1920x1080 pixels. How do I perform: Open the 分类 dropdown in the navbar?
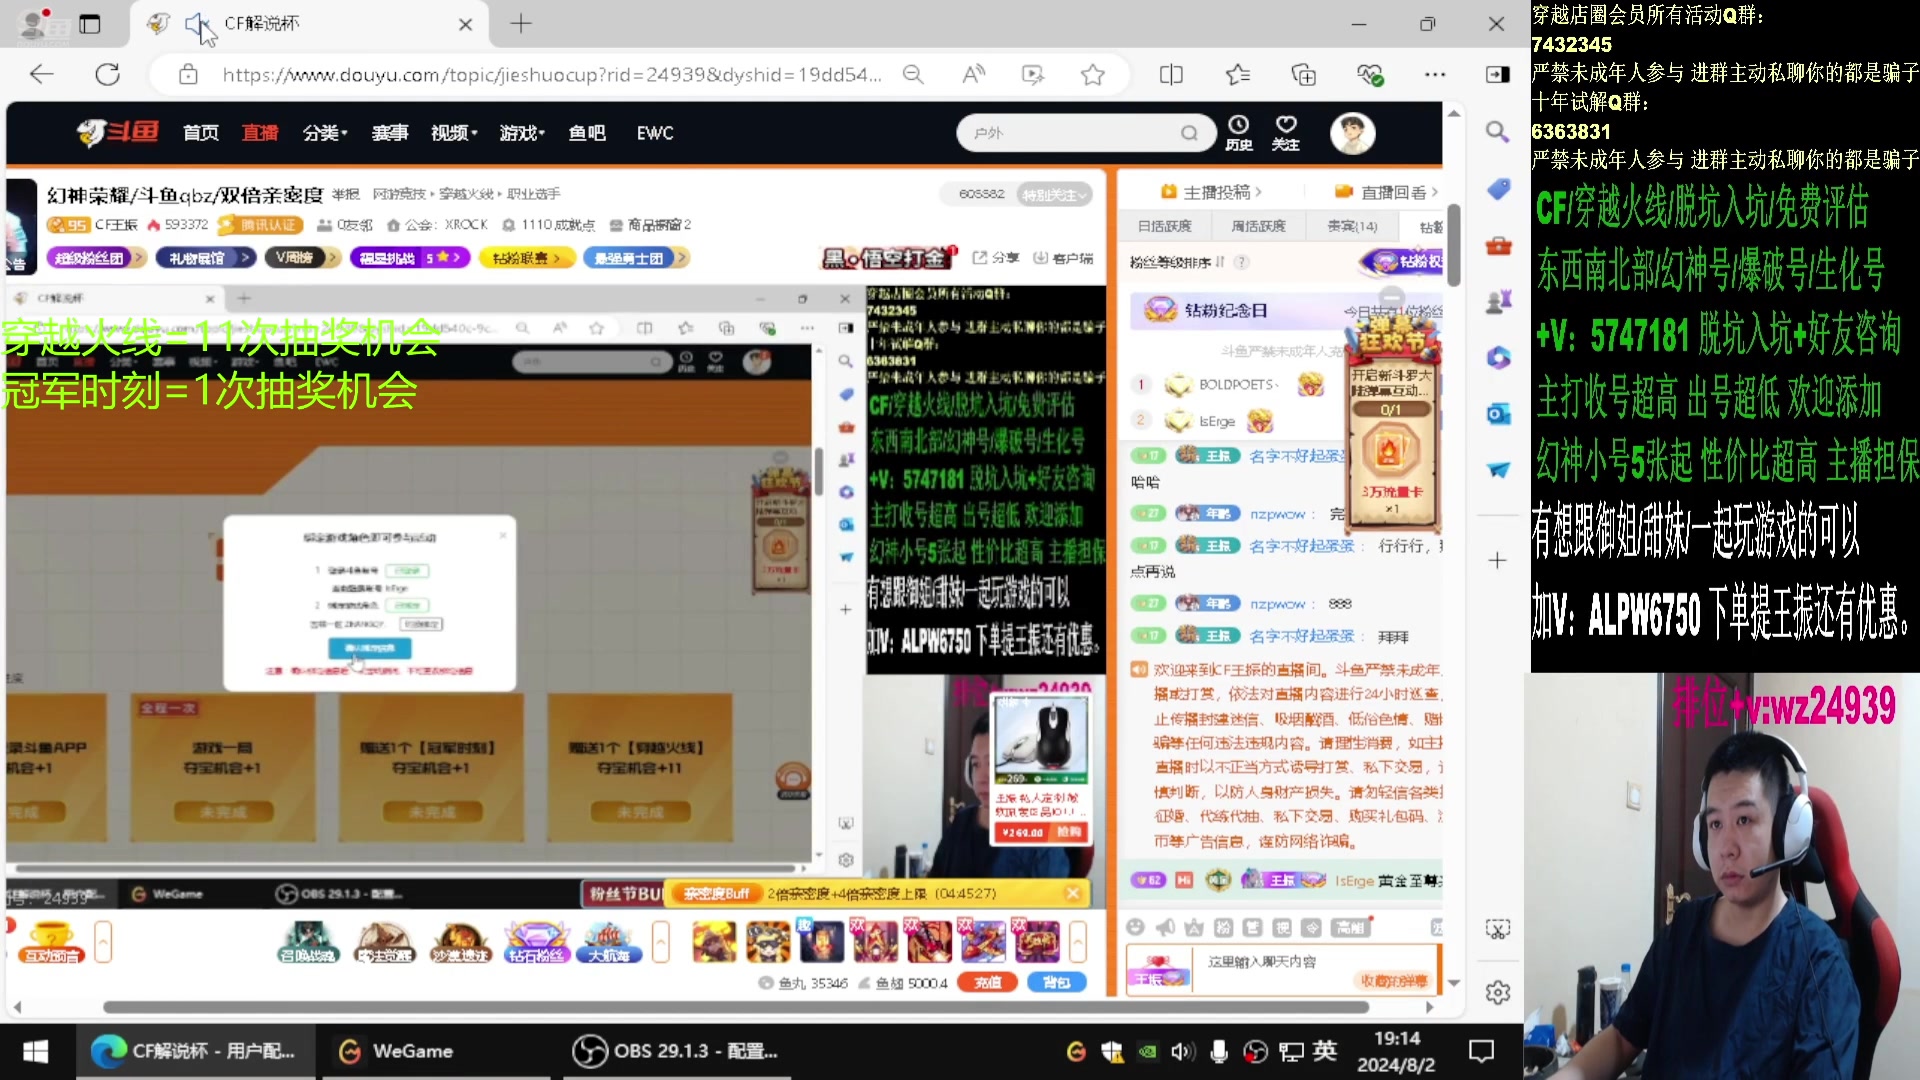click(322, 133)
